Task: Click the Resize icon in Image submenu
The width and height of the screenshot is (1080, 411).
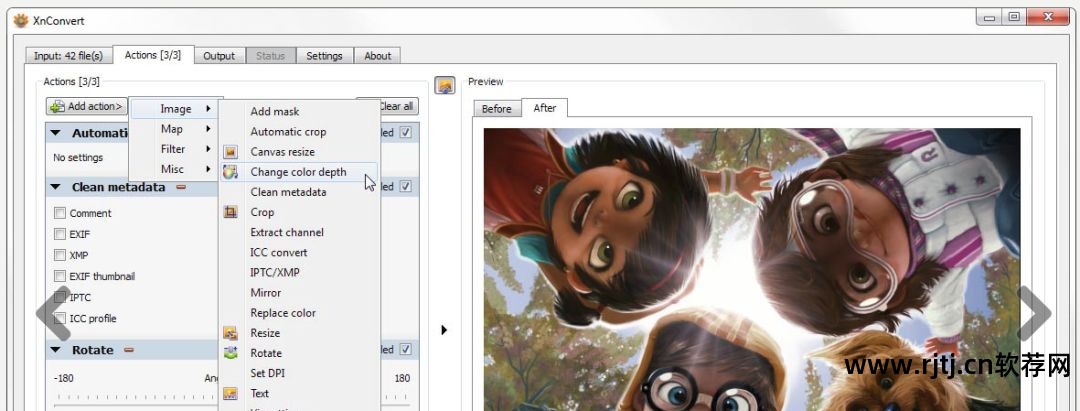Action: [x=231, y=333]
